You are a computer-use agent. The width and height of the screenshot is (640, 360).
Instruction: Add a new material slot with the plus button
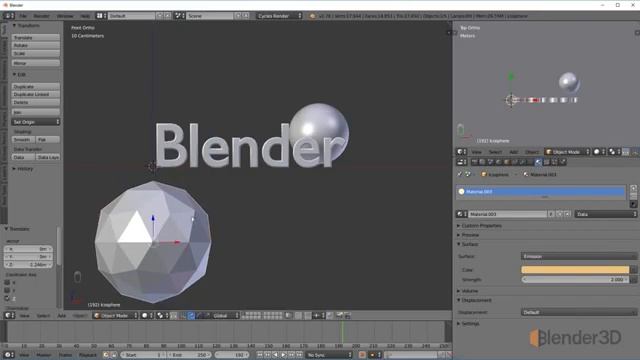[x=633, y=188]
